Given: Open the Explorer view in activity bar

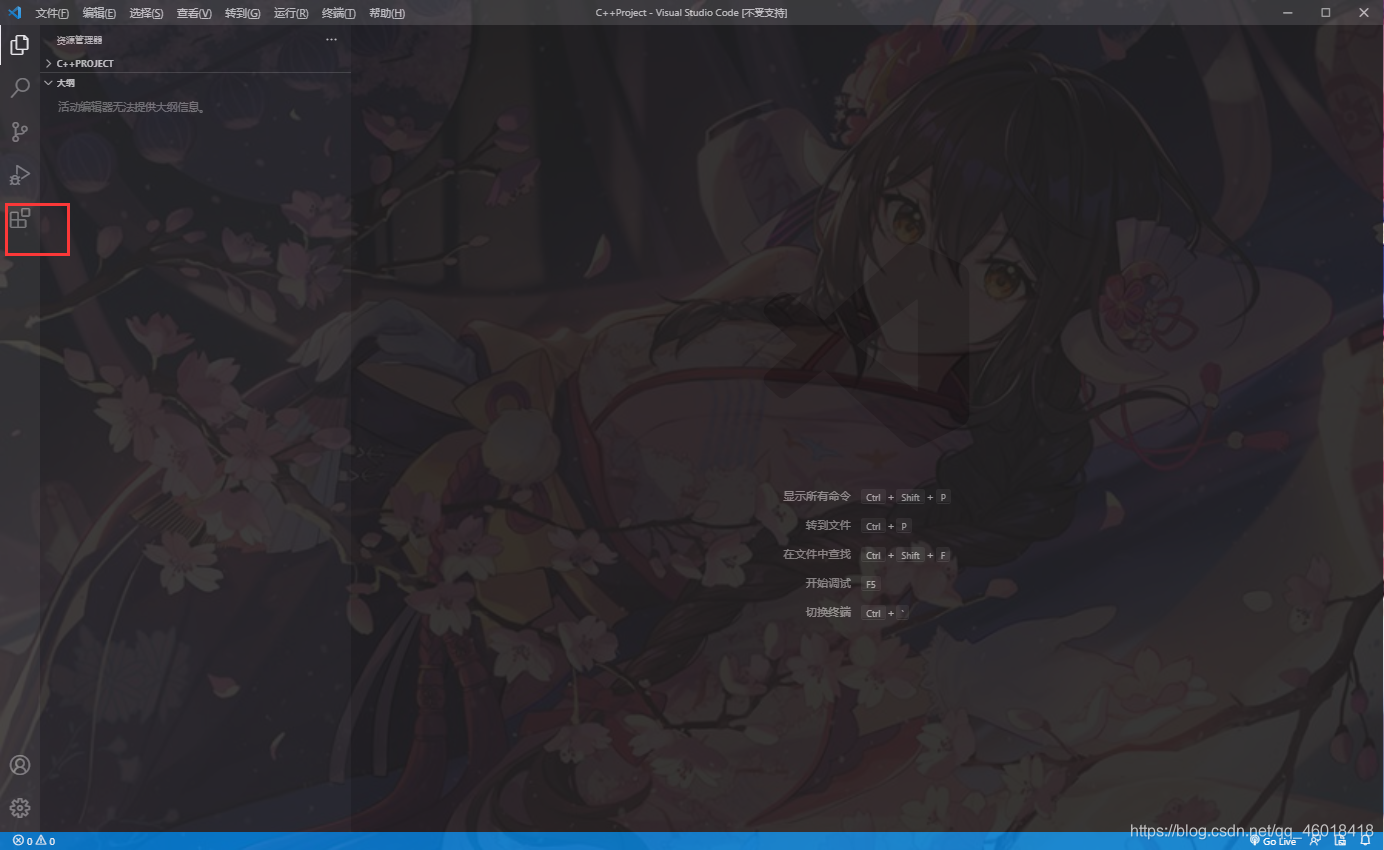Looking at the screenshot, I should [19, 45].
